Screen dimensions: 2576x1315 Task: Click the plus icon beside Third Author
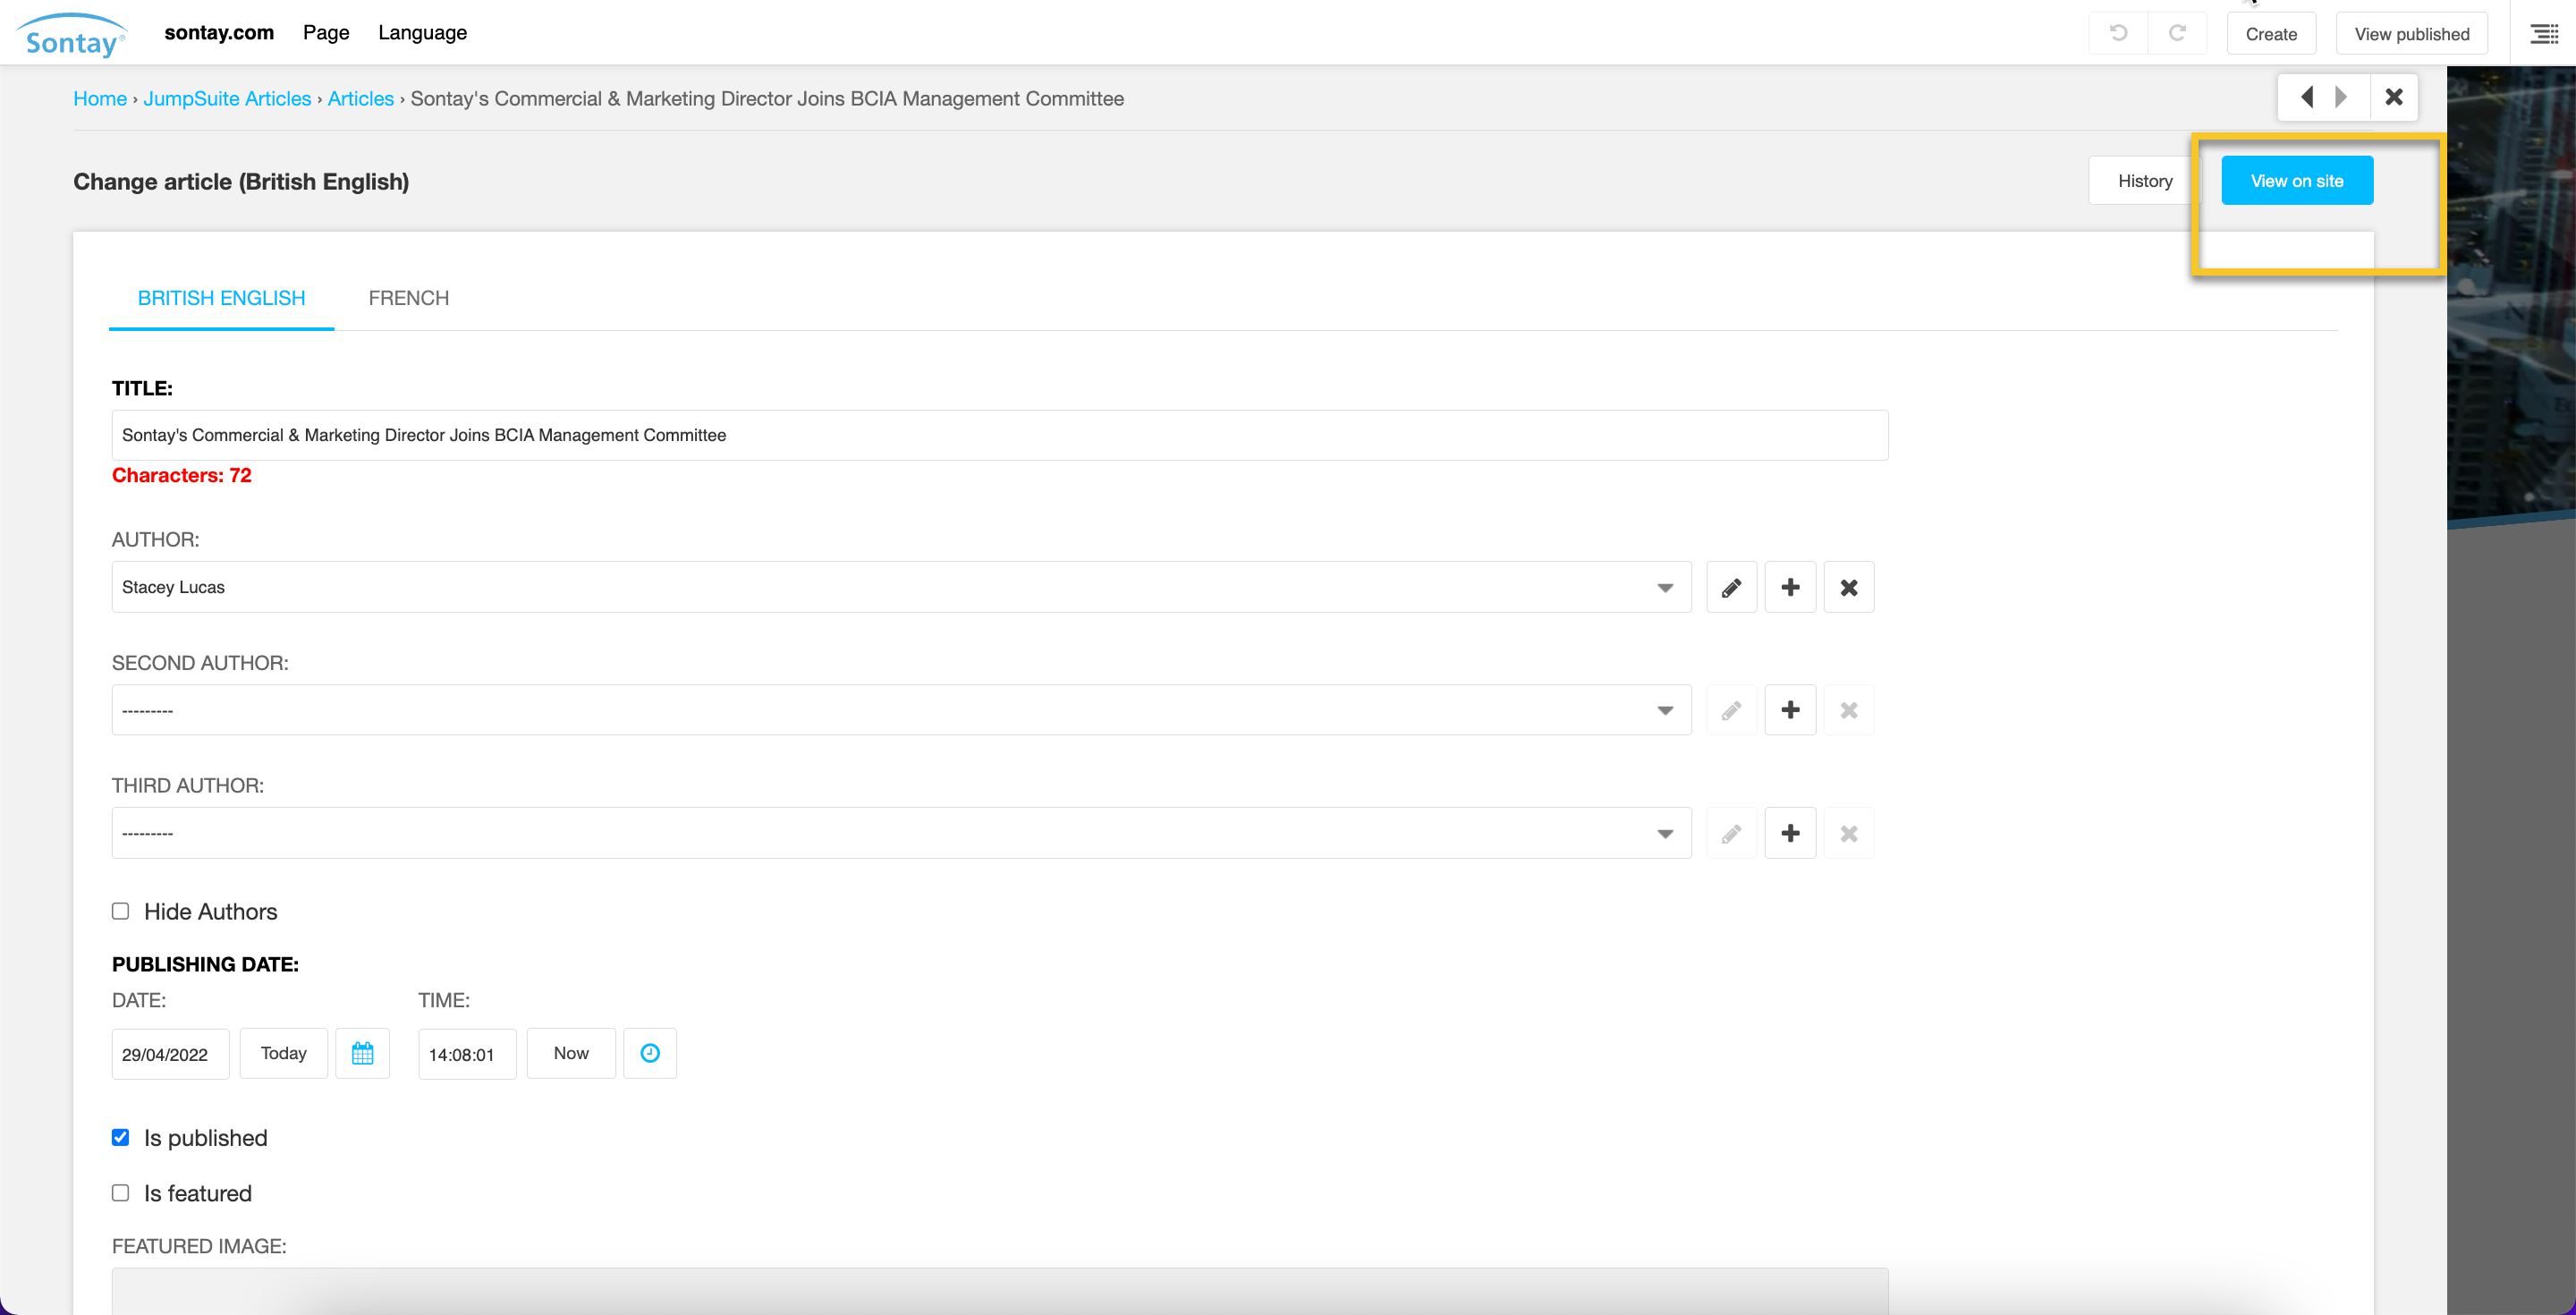(x=1790, y=833)
